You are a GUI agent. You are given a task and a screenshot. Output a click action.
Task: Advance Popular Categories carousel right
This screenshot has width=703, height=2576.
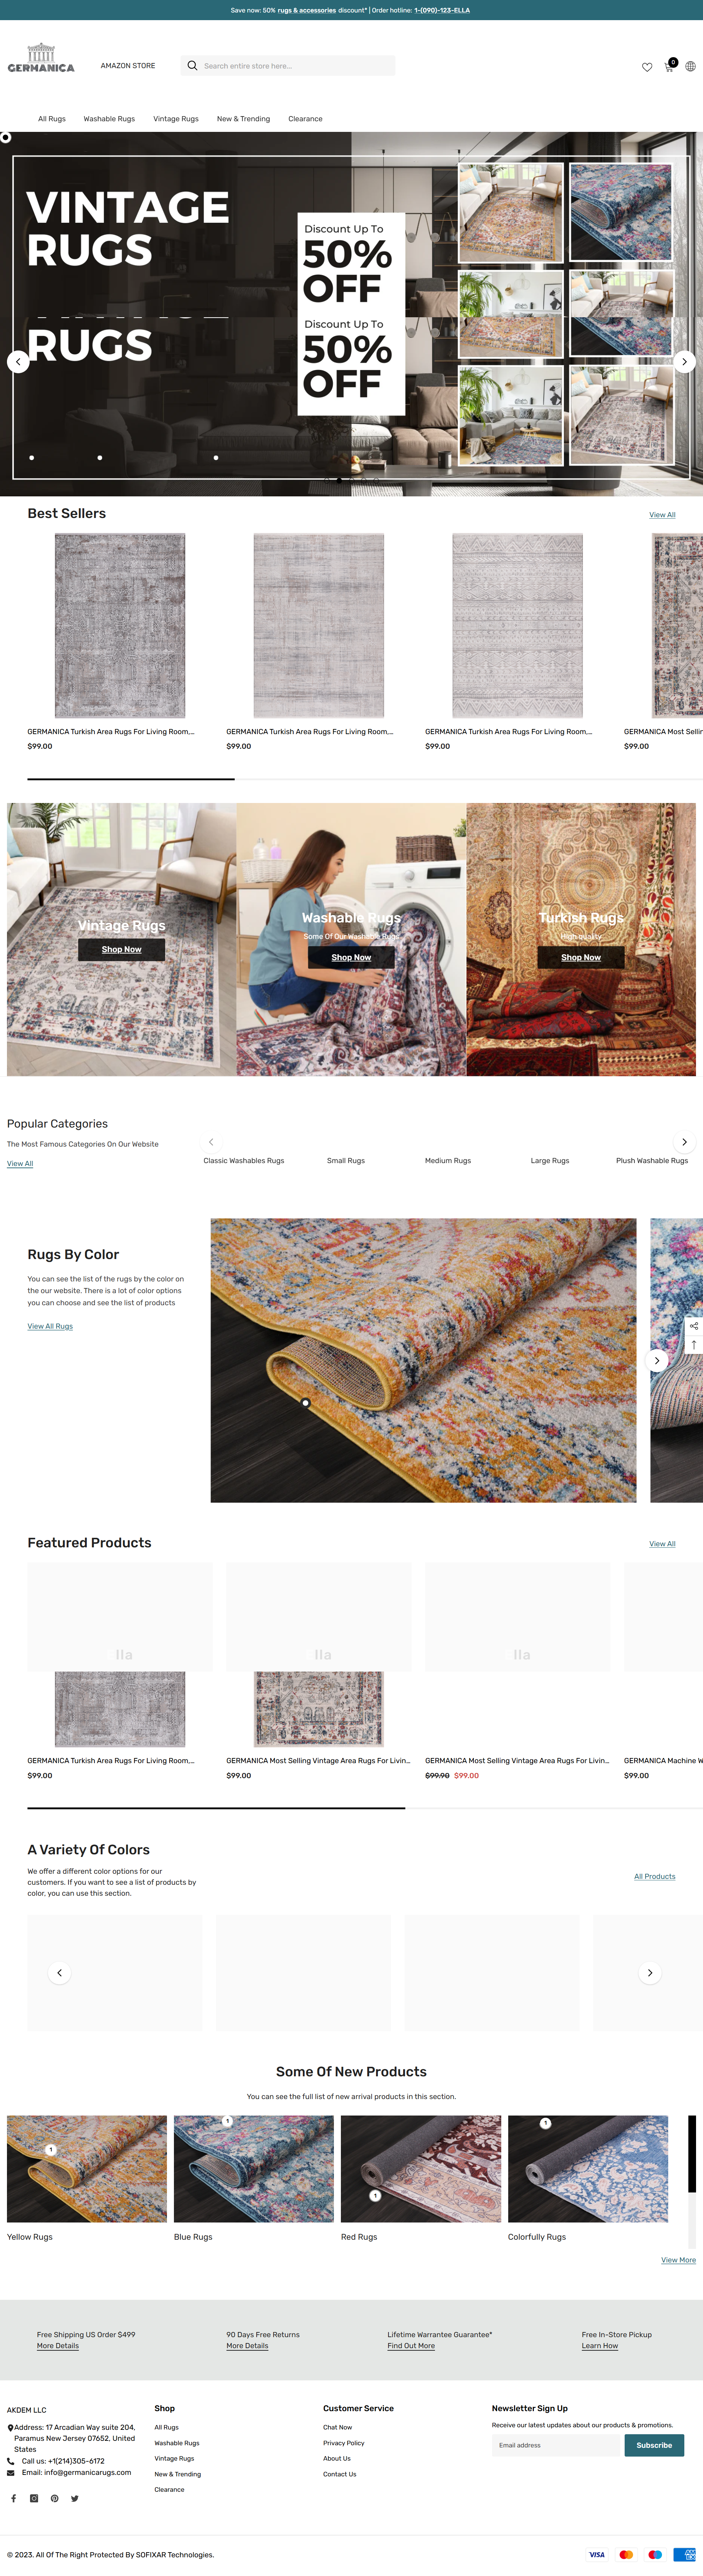[x=684, y=1142]
